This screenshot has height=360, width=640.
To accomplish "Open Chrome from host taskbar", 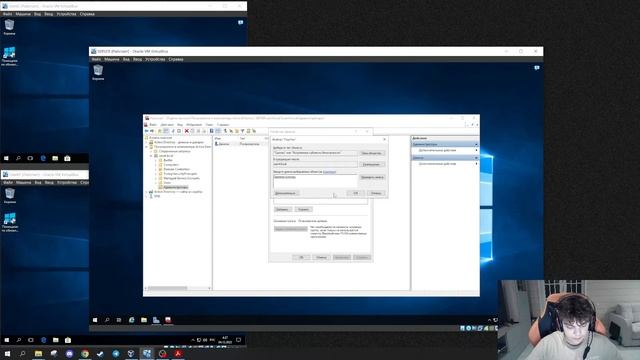I will point(85,353).
